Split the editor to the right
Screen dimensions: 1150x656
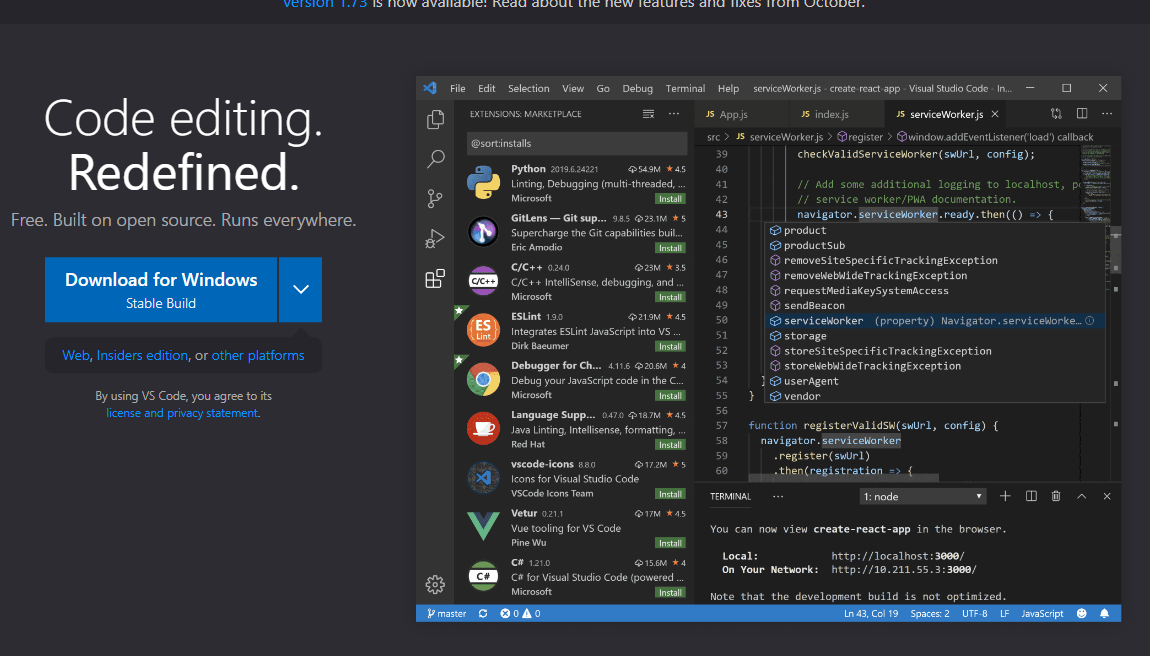coord(1082,114)
